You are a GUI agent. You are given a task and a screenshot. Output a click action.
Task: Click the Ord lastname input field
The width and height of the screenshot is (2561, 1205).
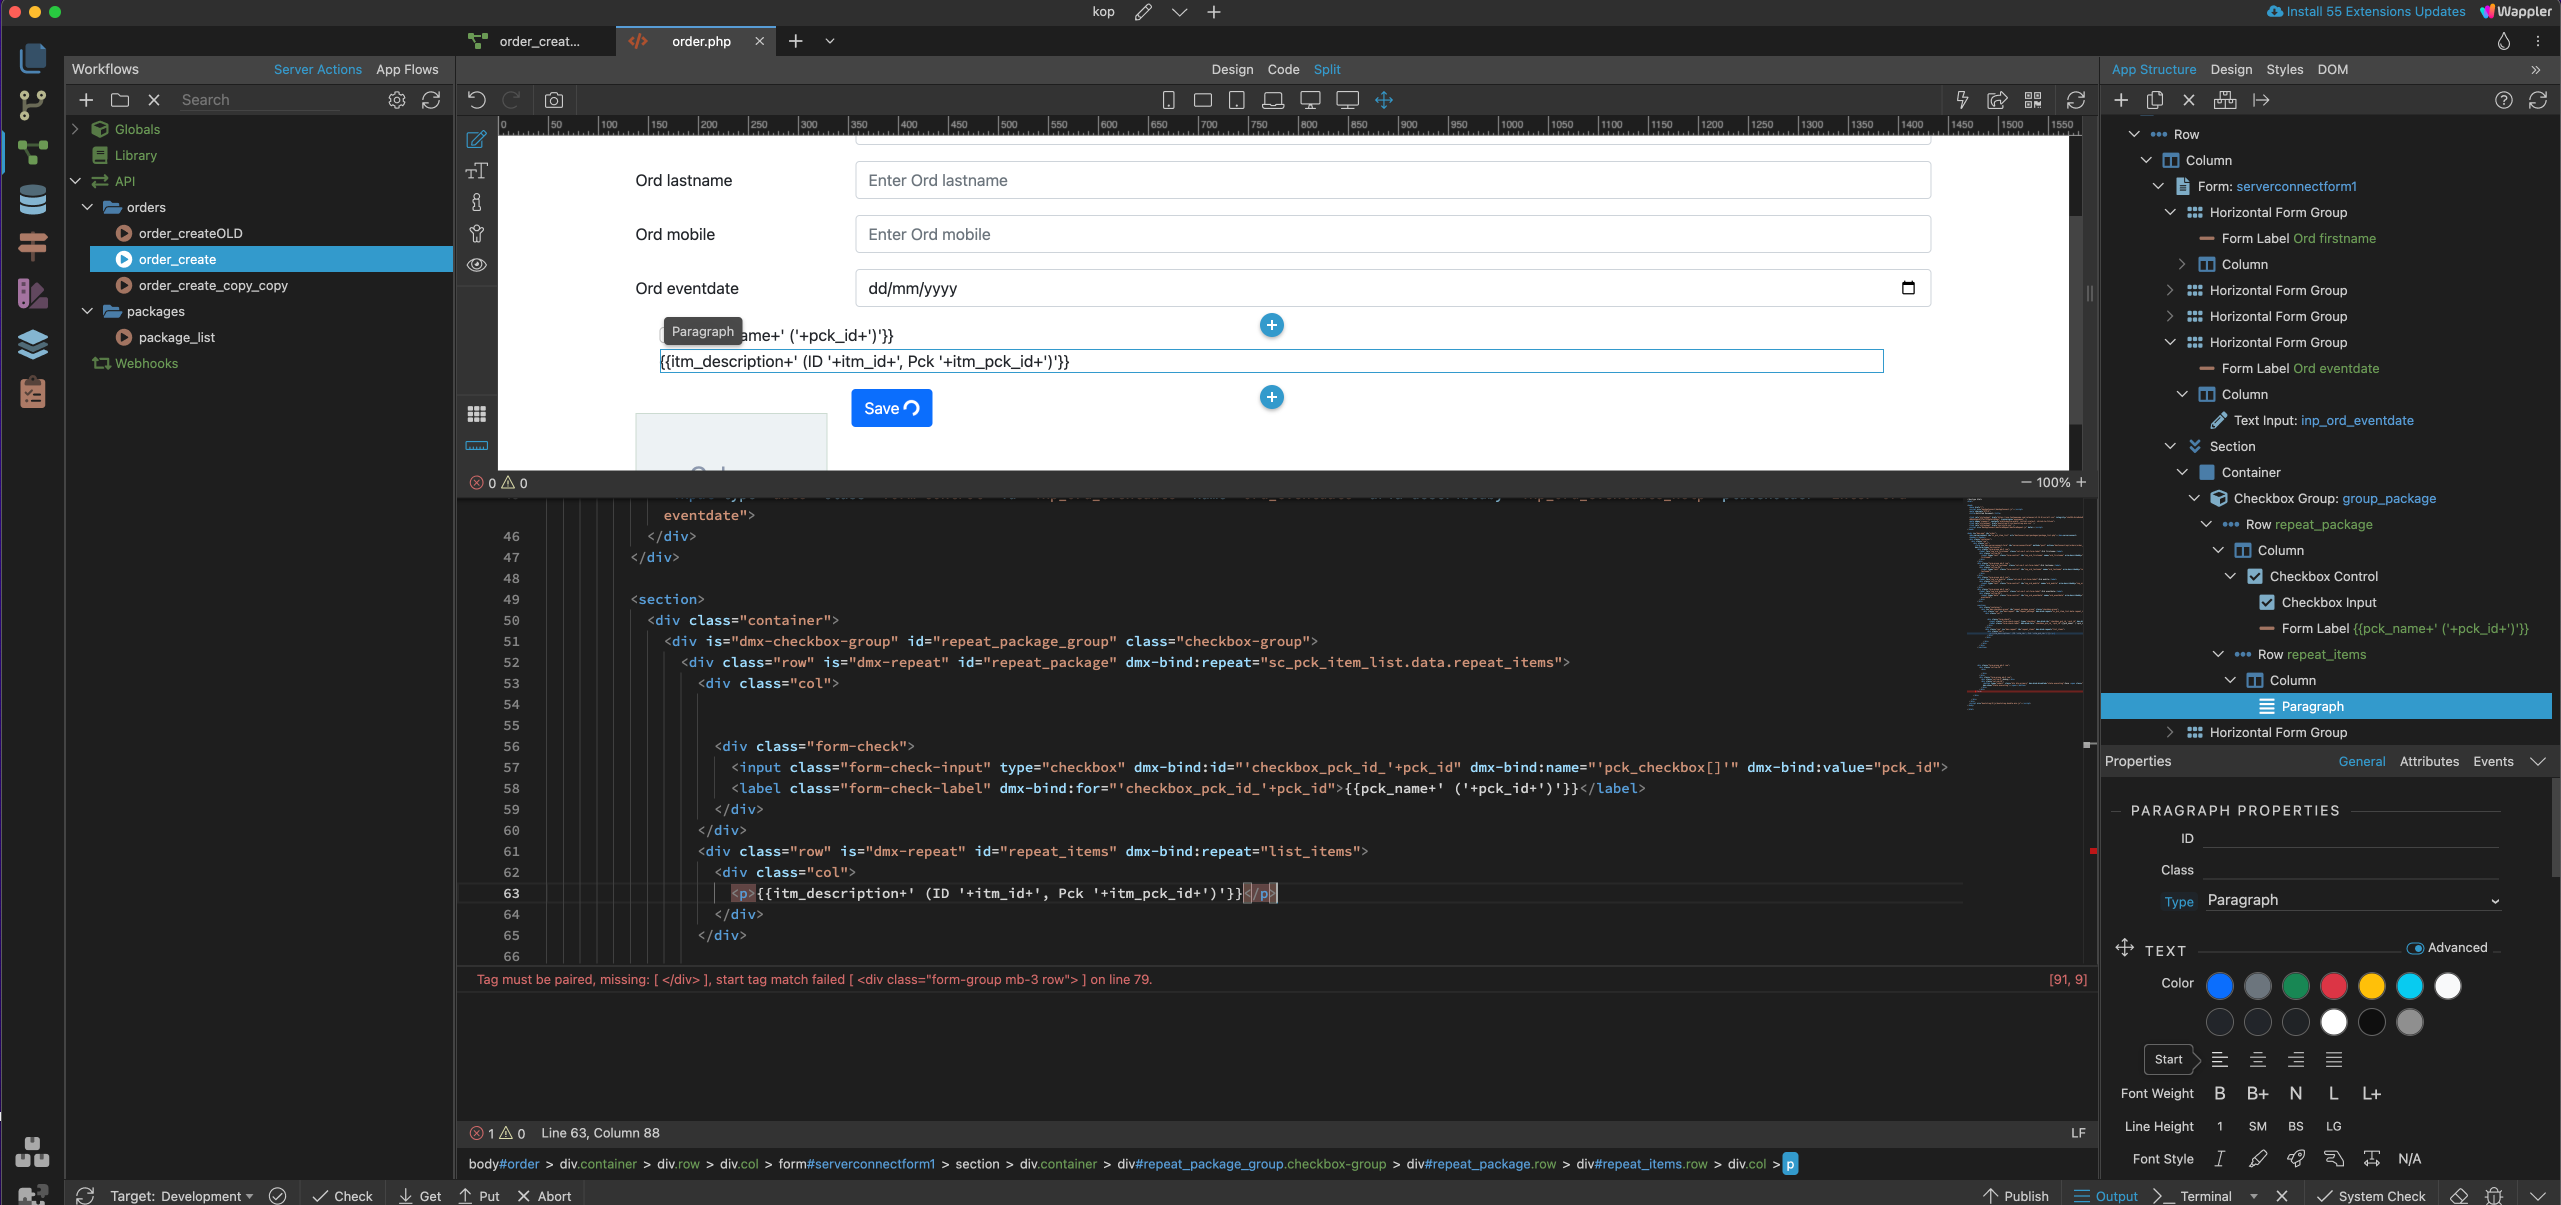click(1392, 181)
